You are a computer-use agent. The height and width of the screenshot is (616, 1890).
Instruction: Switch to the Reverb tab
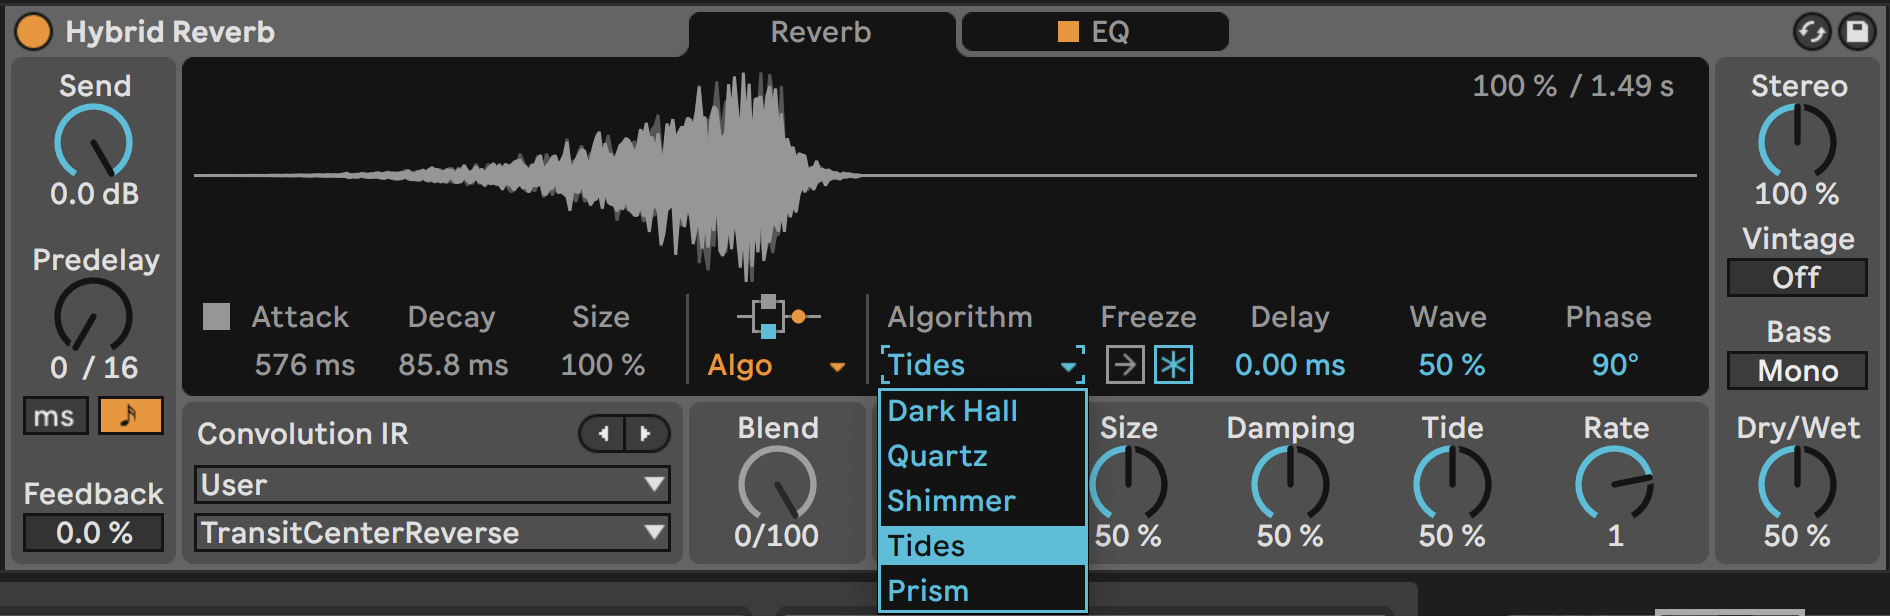pos(821,33)
